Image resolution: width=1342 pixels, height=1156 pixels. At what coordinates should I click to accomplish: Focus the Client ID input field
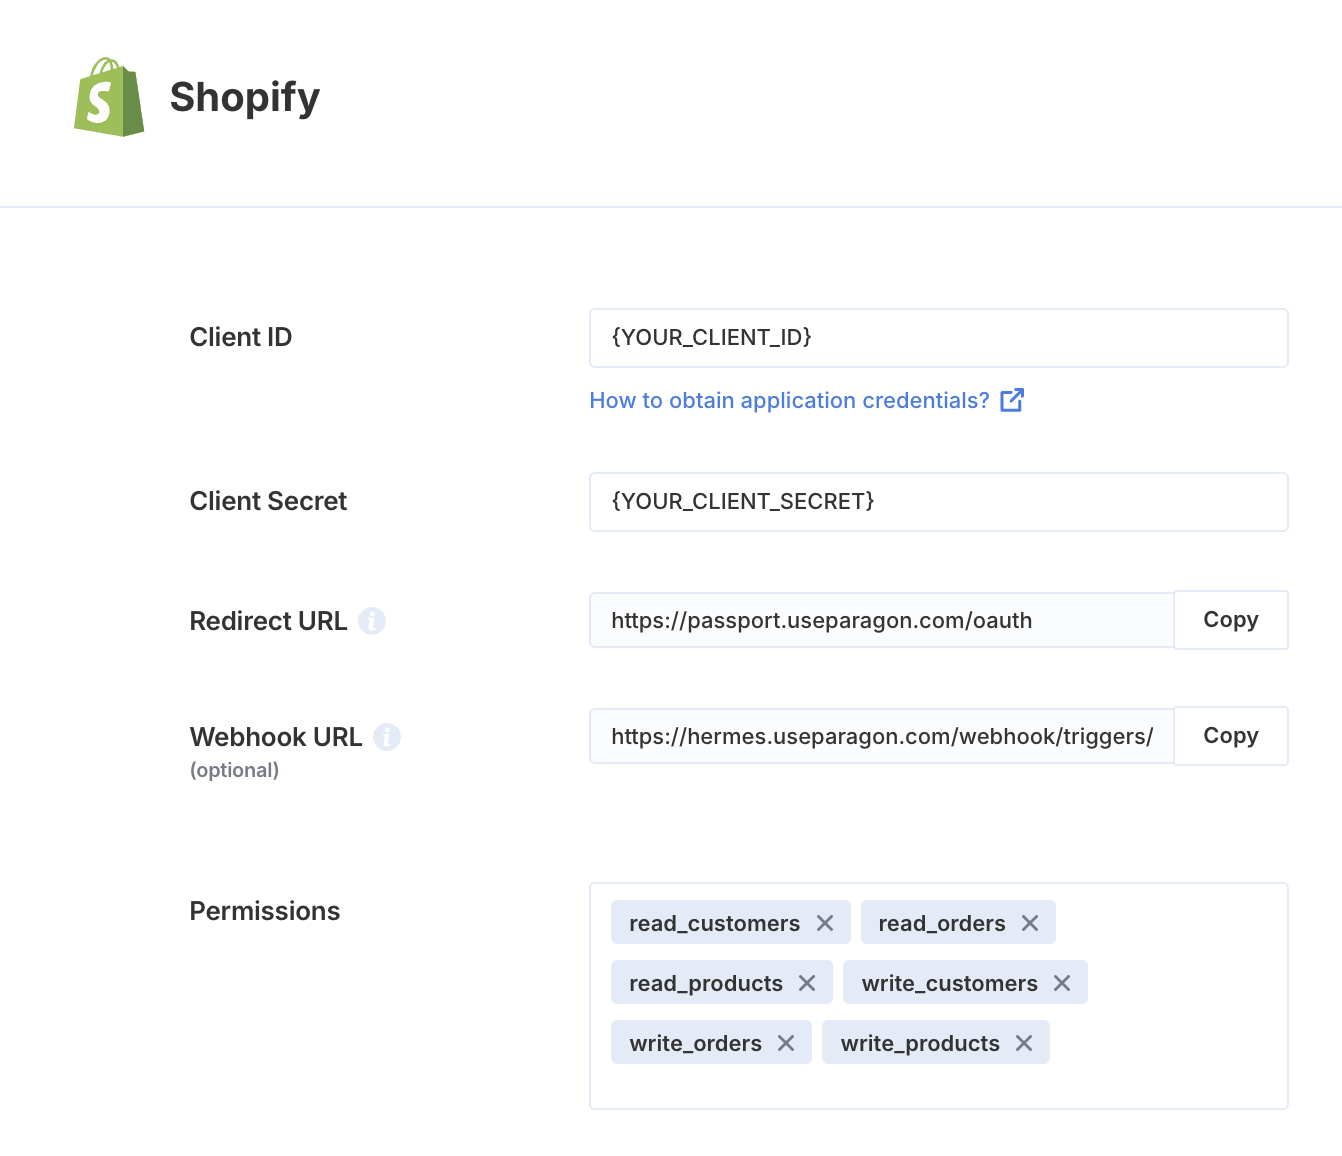(x=939, y=338)
